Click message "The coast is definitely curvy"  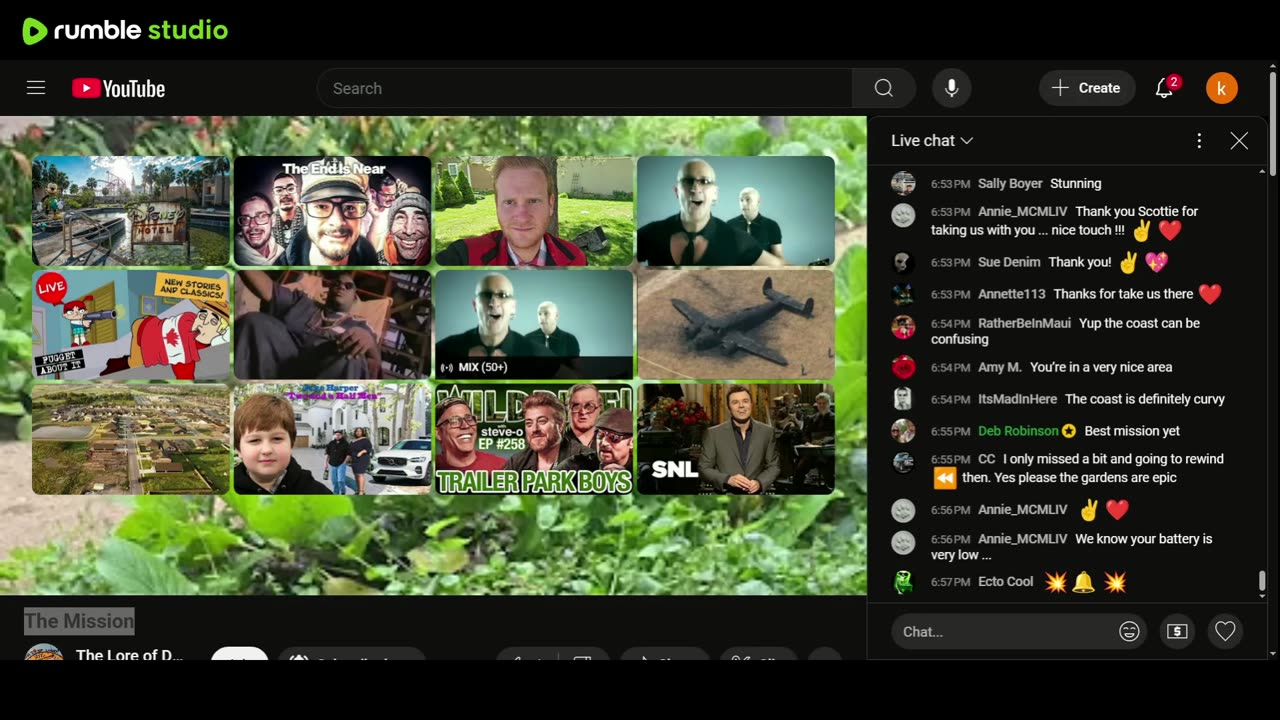pos(1145,399)
